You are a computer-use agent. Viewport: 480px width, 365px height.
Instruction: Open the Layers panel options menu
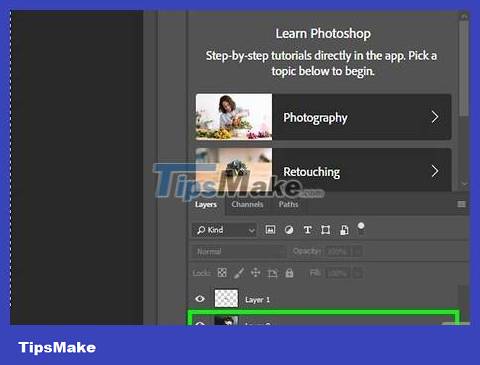pyautogui.click(x=461, y=204)
